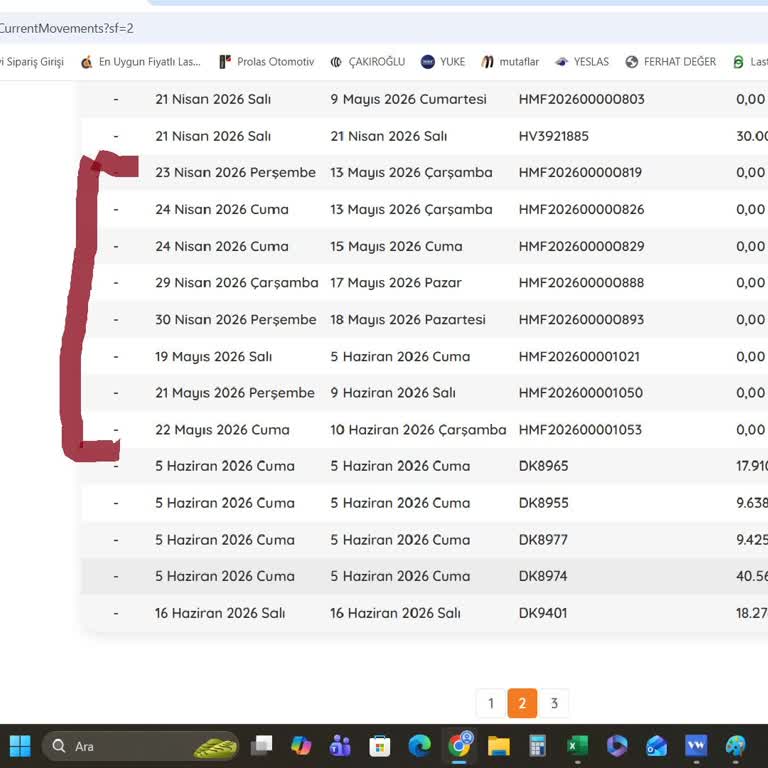Click document number DK8974
768x768 pixels.
click(x=543, y=576)
